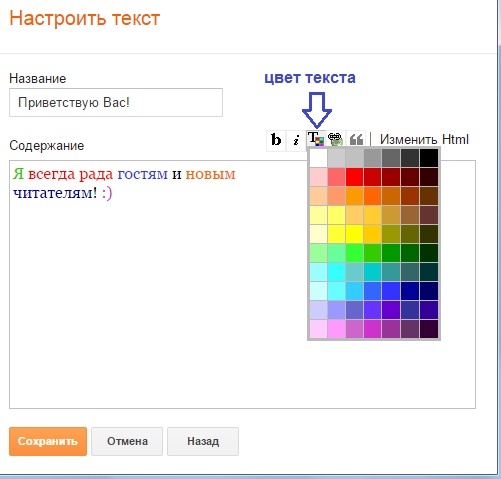Click the orange word новым in the content
The width and height of the screenshot is (501, 479).
[x=210, y=174]
